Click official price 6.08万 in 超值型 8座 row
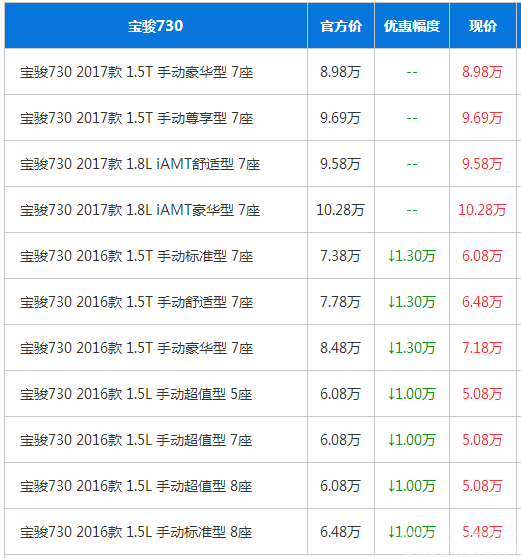Image resolution: width=521 pixels, height=558 pixels. pos(340,486)
